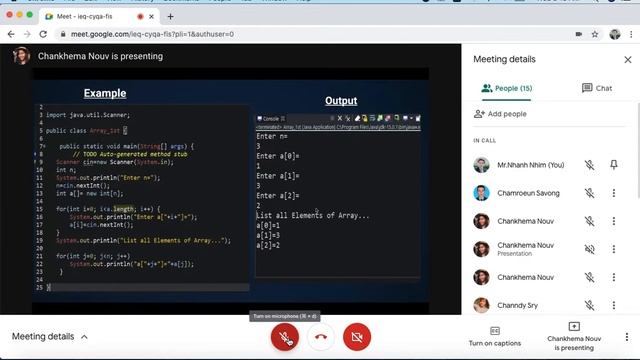This screenshot has width=640, height=360.
Task: Bookmark this page with the star icon
Action: point(595,34)
